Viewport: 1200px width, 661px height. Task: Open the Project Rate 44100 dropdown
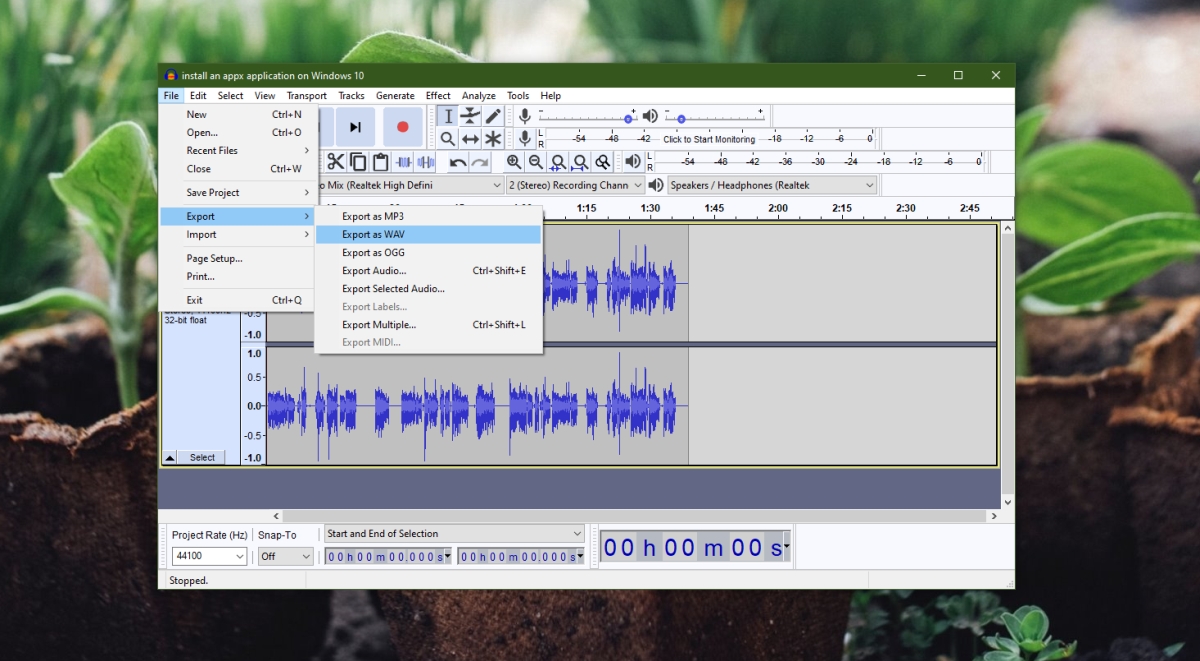point(209,556)
